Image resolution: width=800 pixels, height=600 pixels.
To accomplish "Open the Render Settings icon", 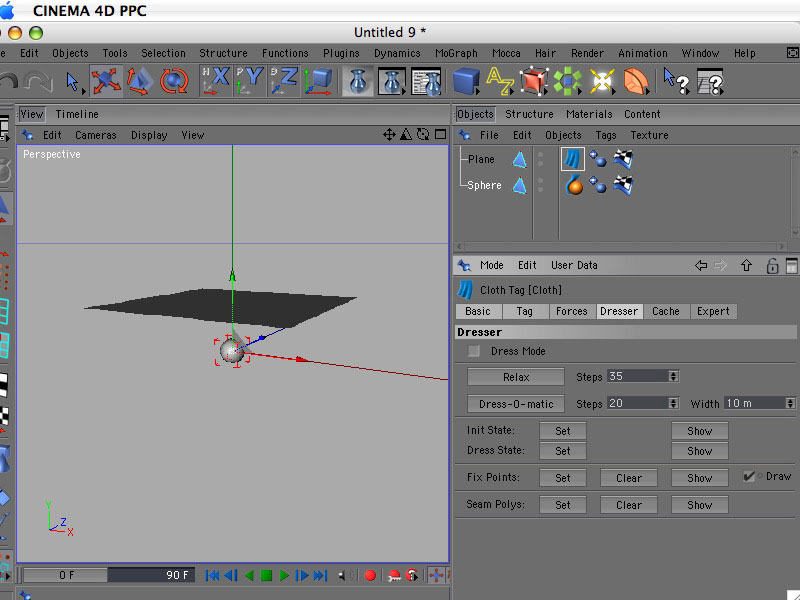I will click(426, 81).
